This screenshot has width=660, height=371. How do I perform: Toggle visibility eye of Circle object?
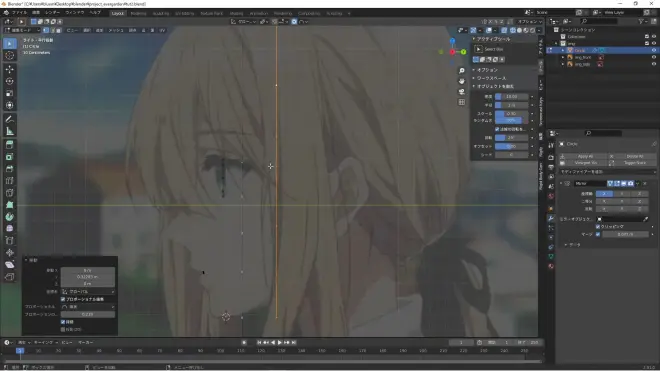point(654,50)
